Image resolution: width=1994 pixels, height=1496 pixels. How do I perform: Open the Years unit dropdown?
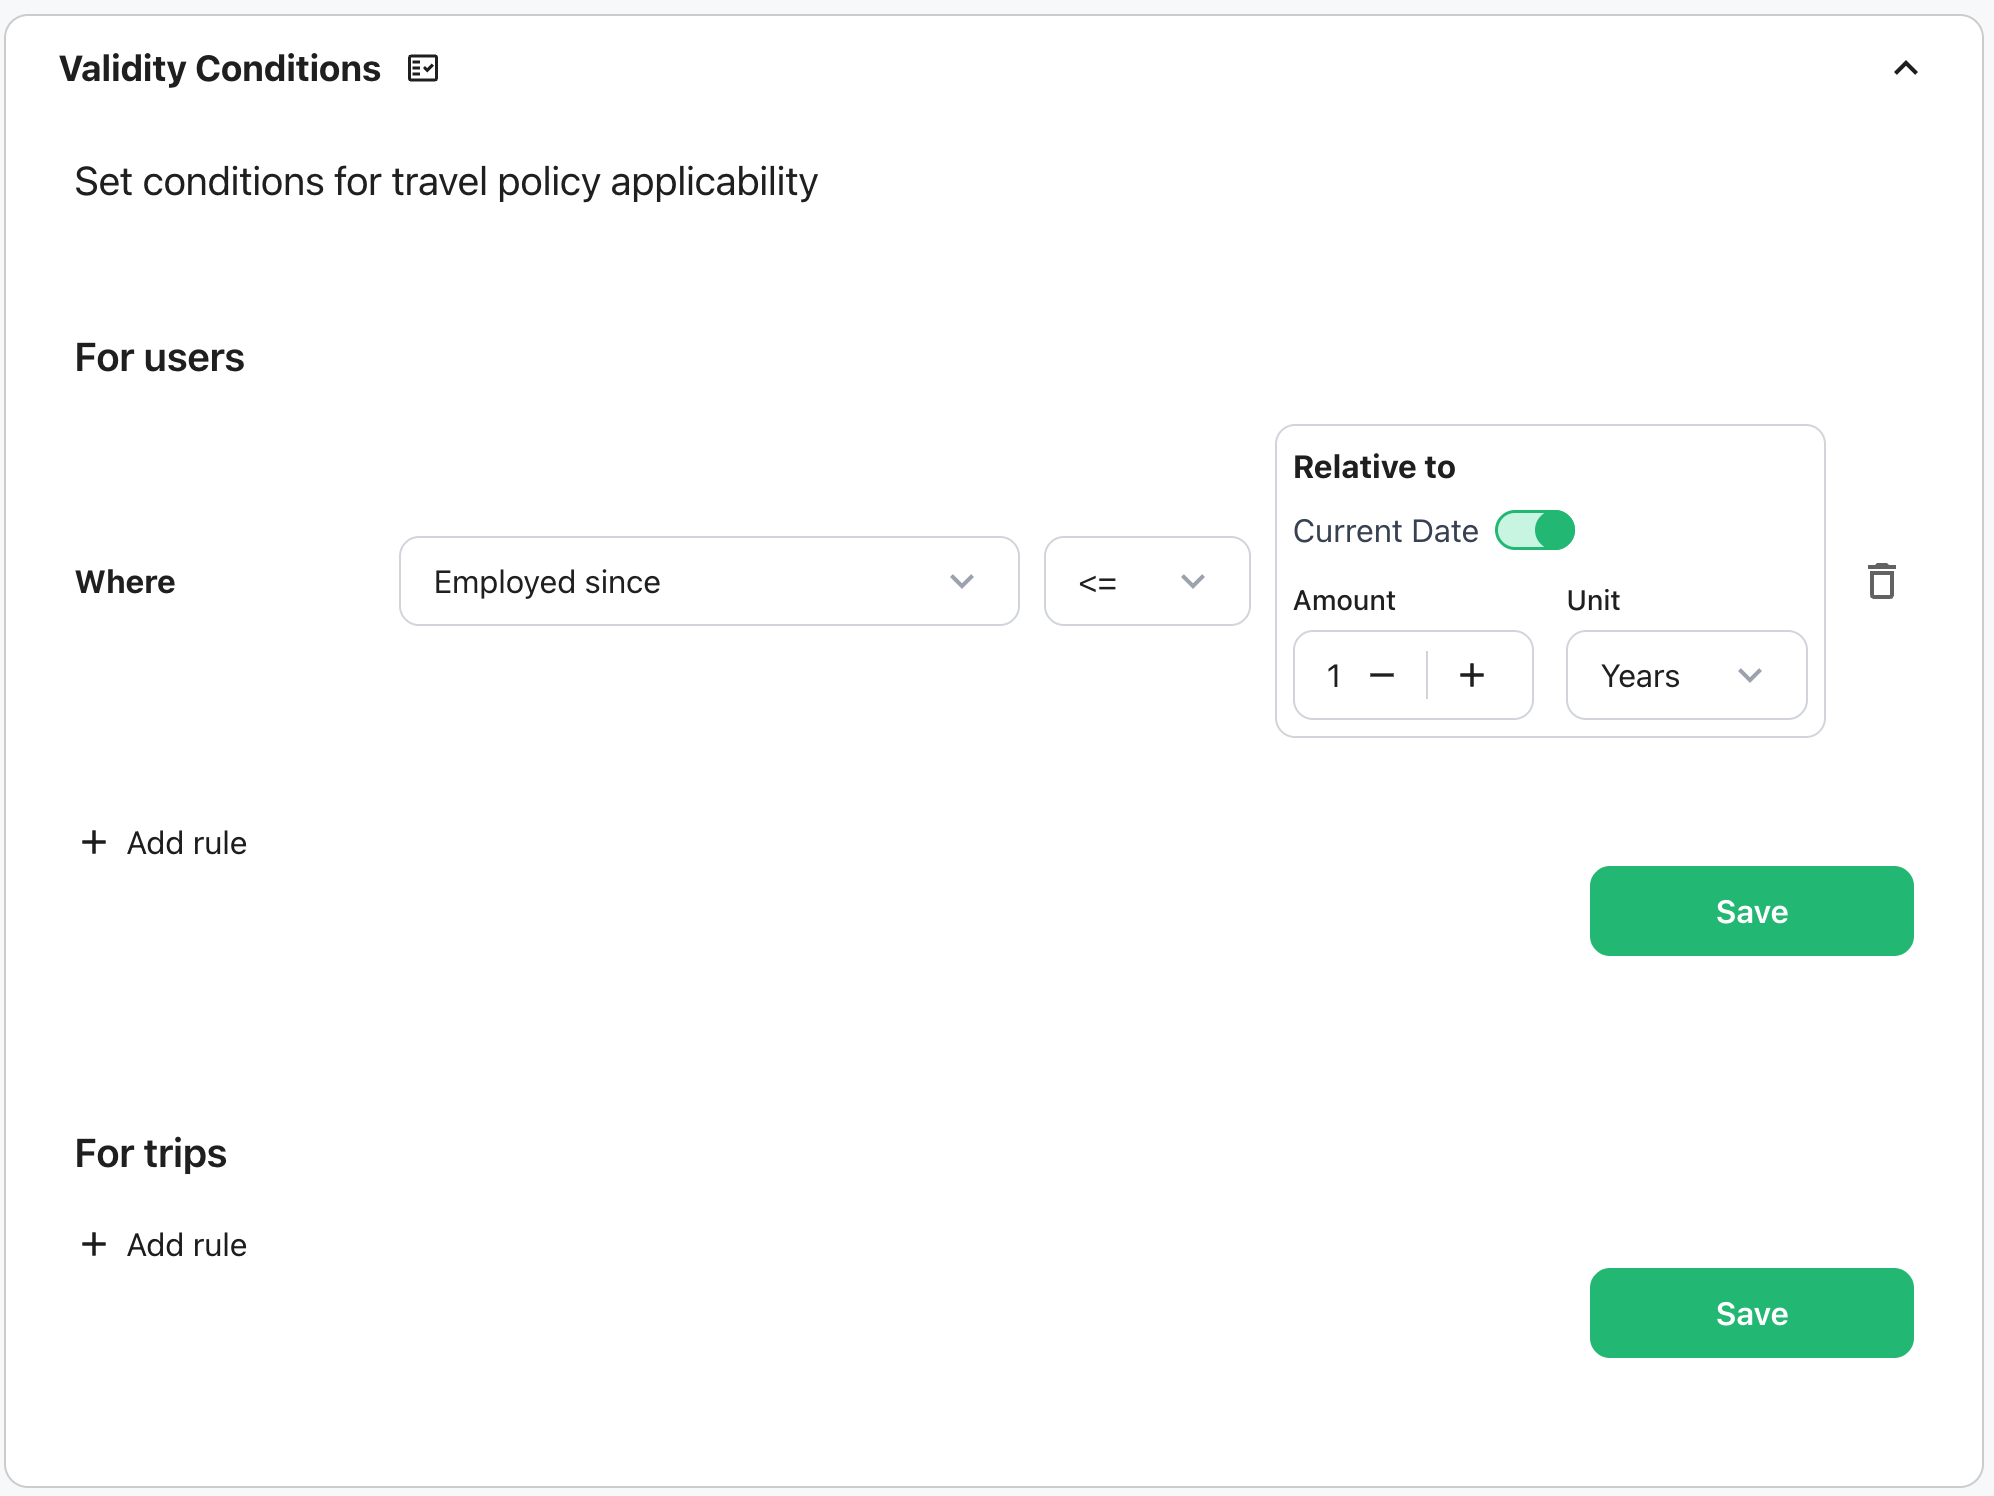click(1685, 676)
